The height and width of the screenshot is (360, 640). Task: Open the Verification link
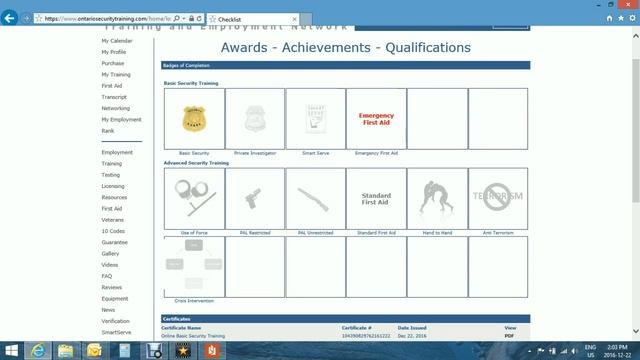[115, 321]
